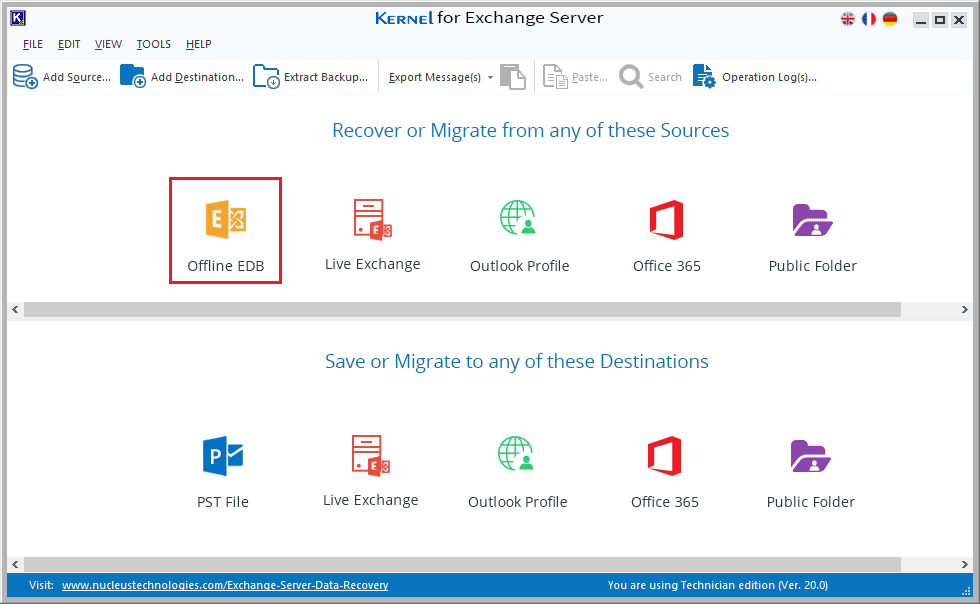Click the Add Source toolbar button
This screenshot has width=980, height=604.
point(62,77)
